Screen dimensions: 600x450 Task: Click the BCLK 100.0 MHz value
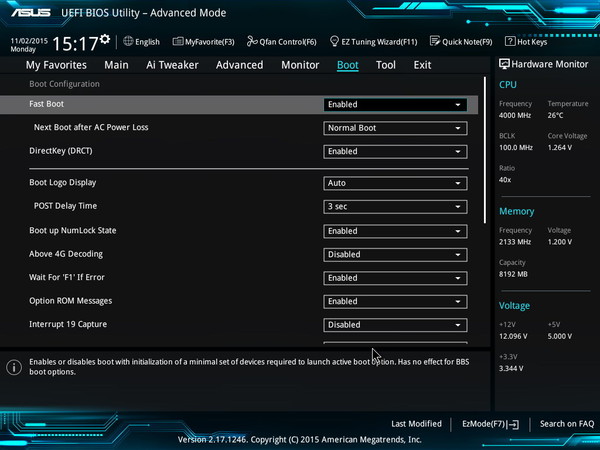coord(516,147)
